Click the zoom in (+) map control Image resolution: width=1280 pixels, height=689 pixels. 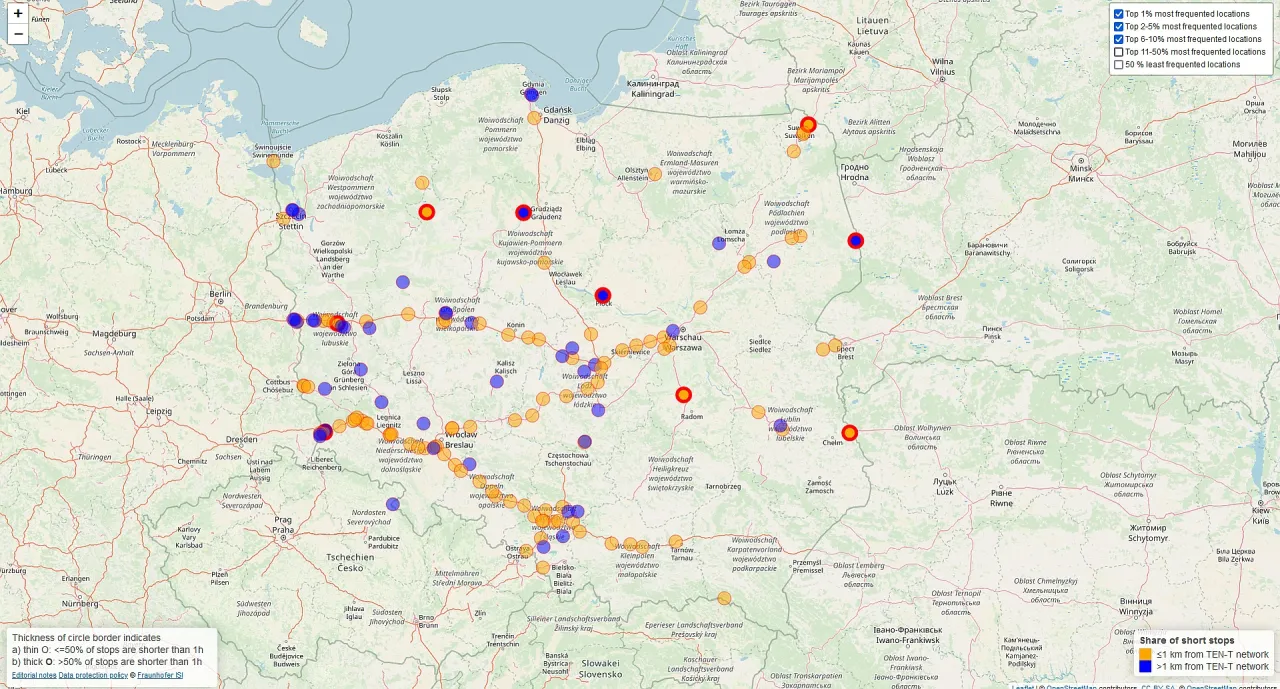[x=17, y=15]
